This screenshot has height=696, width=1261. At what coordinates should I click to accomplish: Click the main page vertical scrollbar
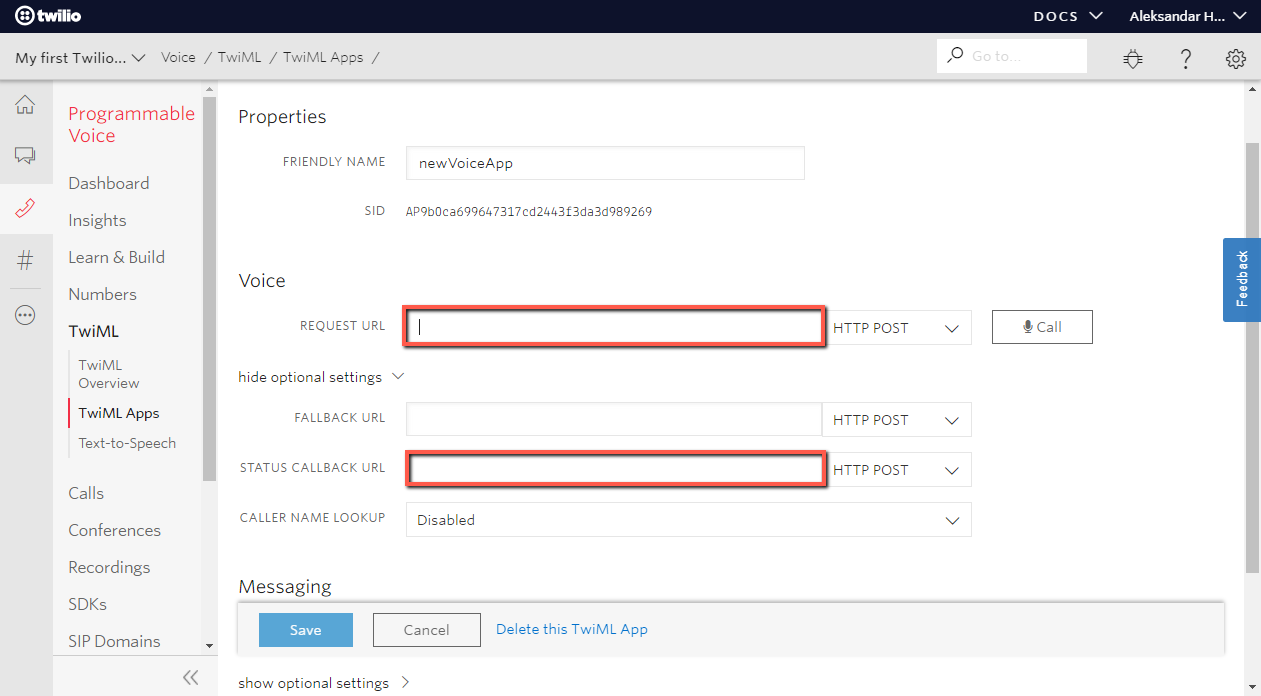pos(1253,358)
